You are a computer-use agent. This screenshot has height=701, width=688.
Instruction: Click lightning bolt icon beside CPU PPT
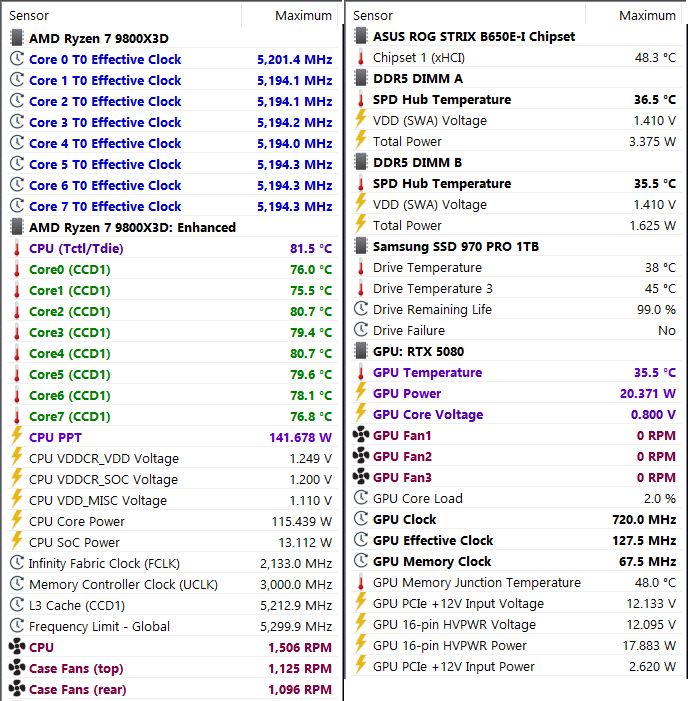coord(17,435)
